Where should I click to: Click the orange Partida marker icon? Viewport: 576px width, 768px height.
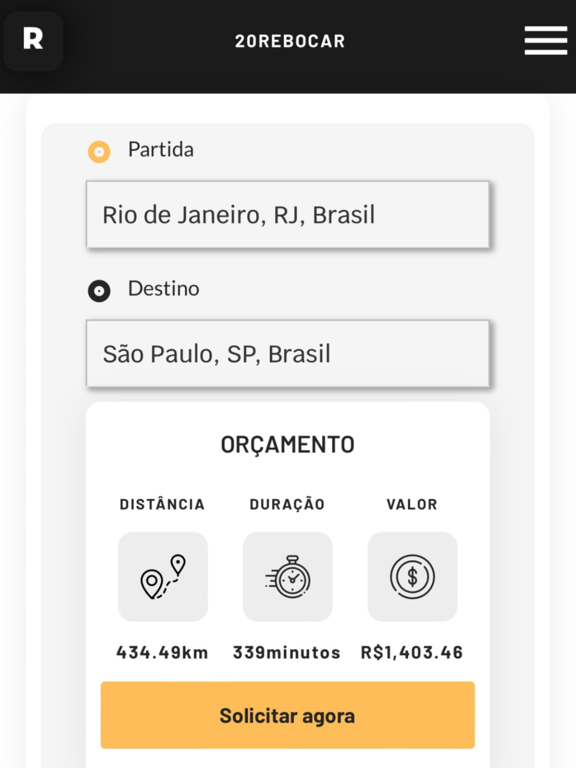(99, 151)
